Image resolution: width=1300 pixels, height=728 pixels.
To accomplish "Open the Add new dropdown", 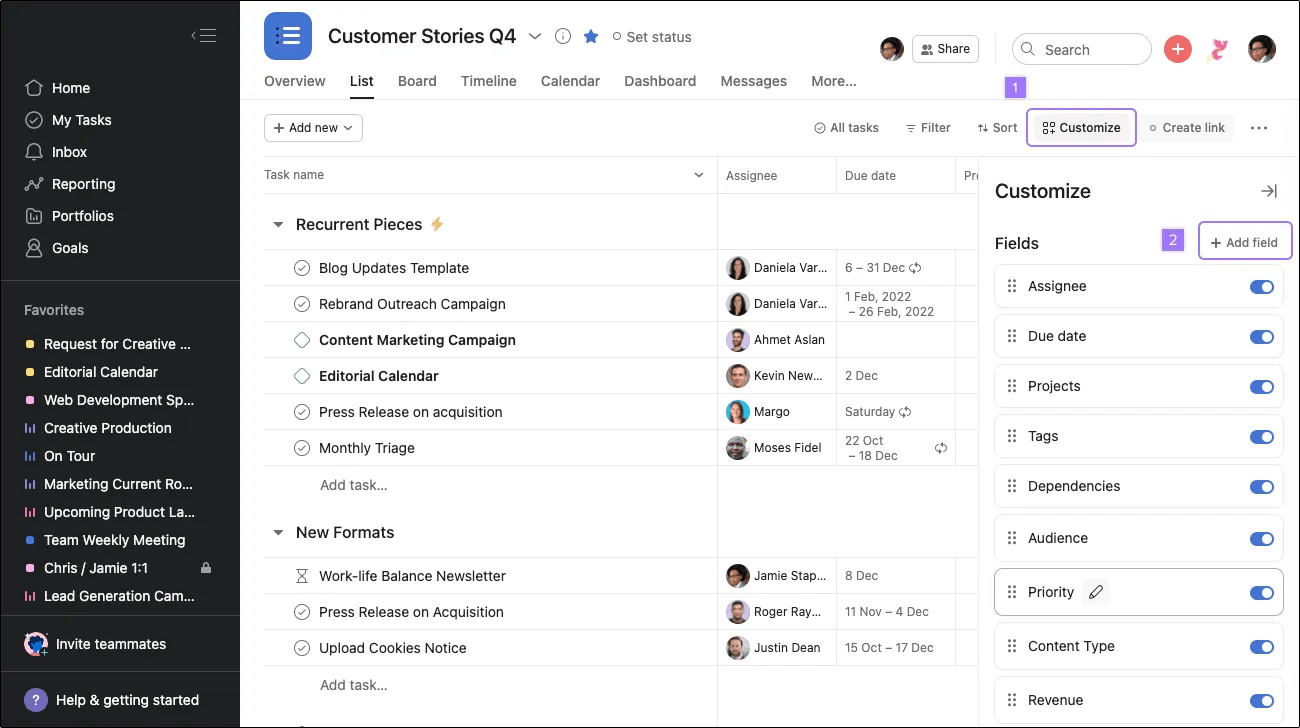I will (313, 128).
